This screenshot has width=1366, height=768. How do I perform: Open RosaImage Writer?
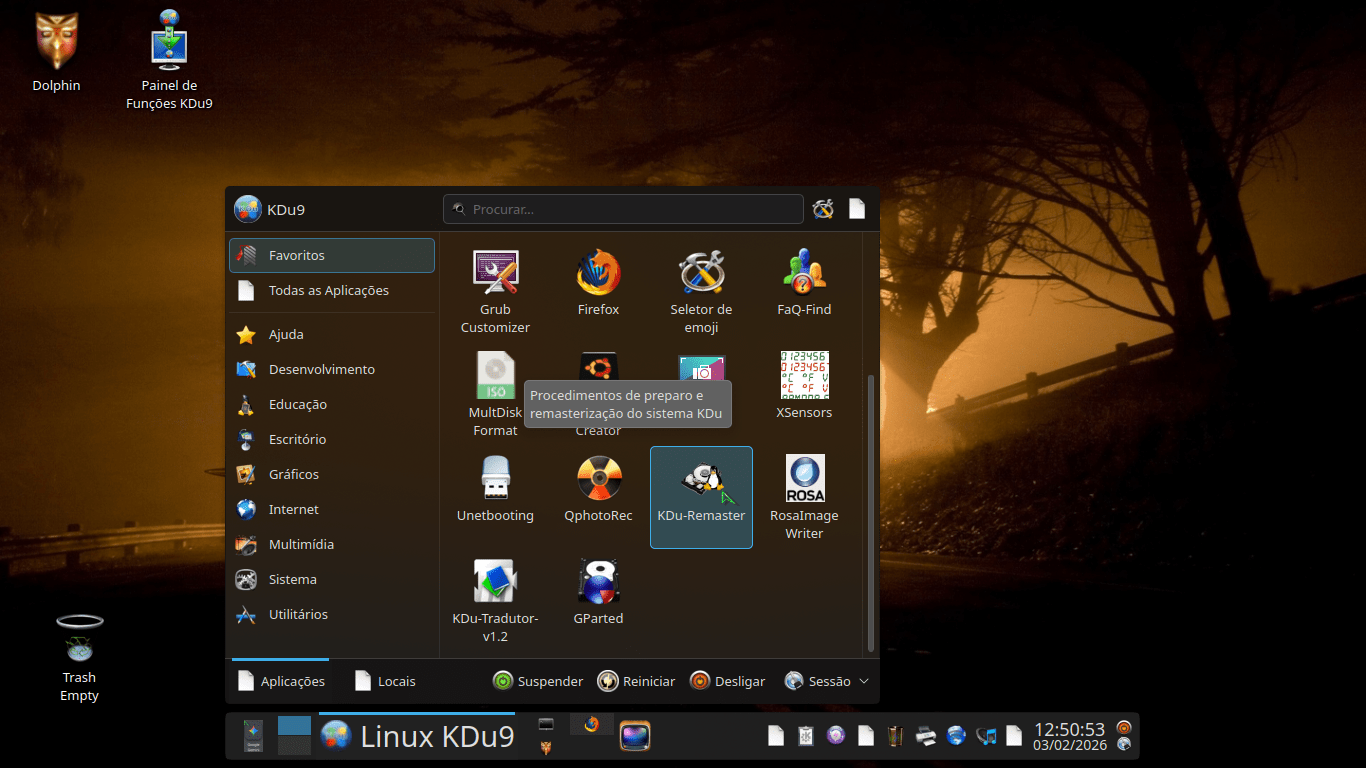click(x=804, y=497)
